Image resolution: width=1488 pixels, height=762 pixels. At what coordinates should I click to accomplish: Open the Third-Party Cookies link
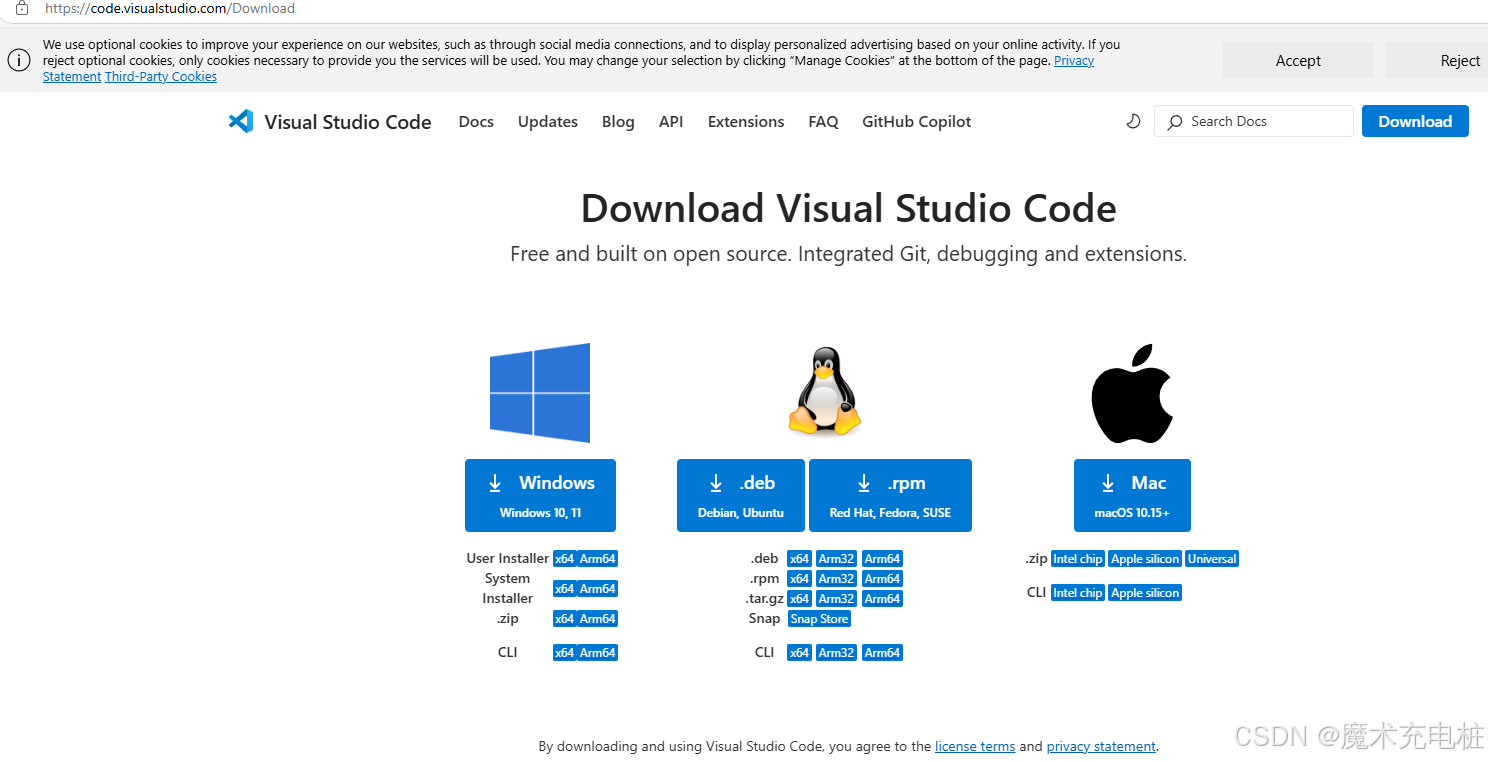click(x=161, y=76)
